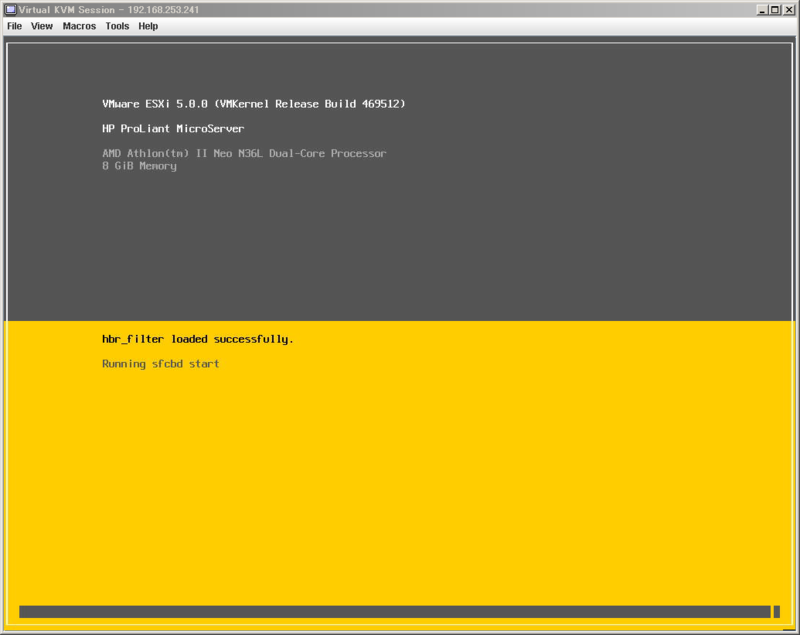Click the '8 GiB Memory' text
This screenshot has height=635, width=800.
139,166
